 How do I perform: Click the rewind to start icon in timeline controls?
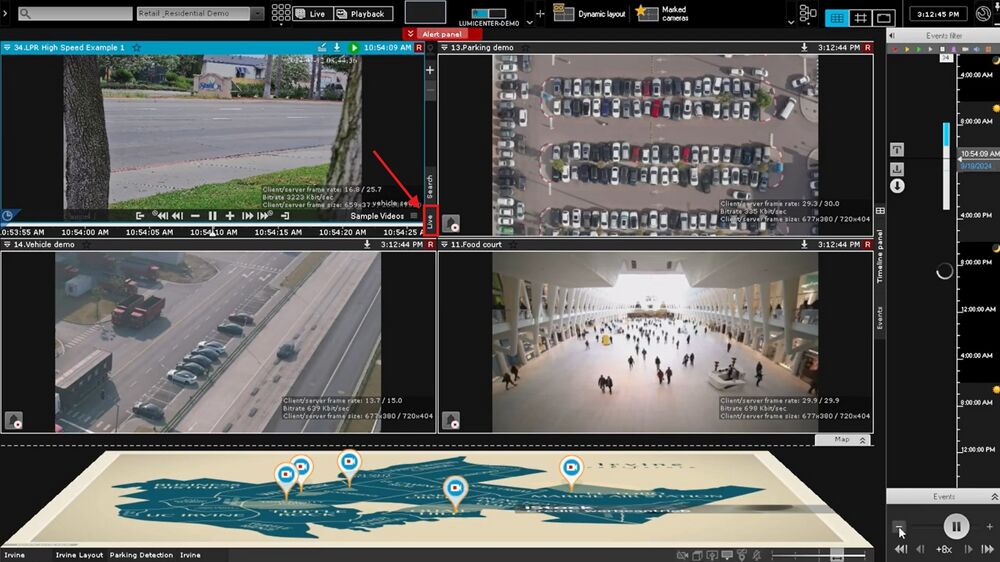point(901,549)
